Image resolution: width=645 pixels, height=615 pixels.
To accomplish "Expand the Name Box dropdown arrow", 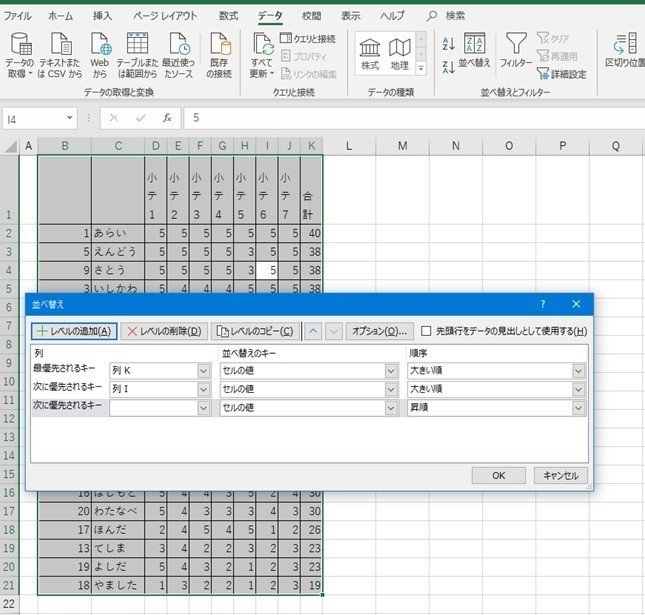I will 70,118.
